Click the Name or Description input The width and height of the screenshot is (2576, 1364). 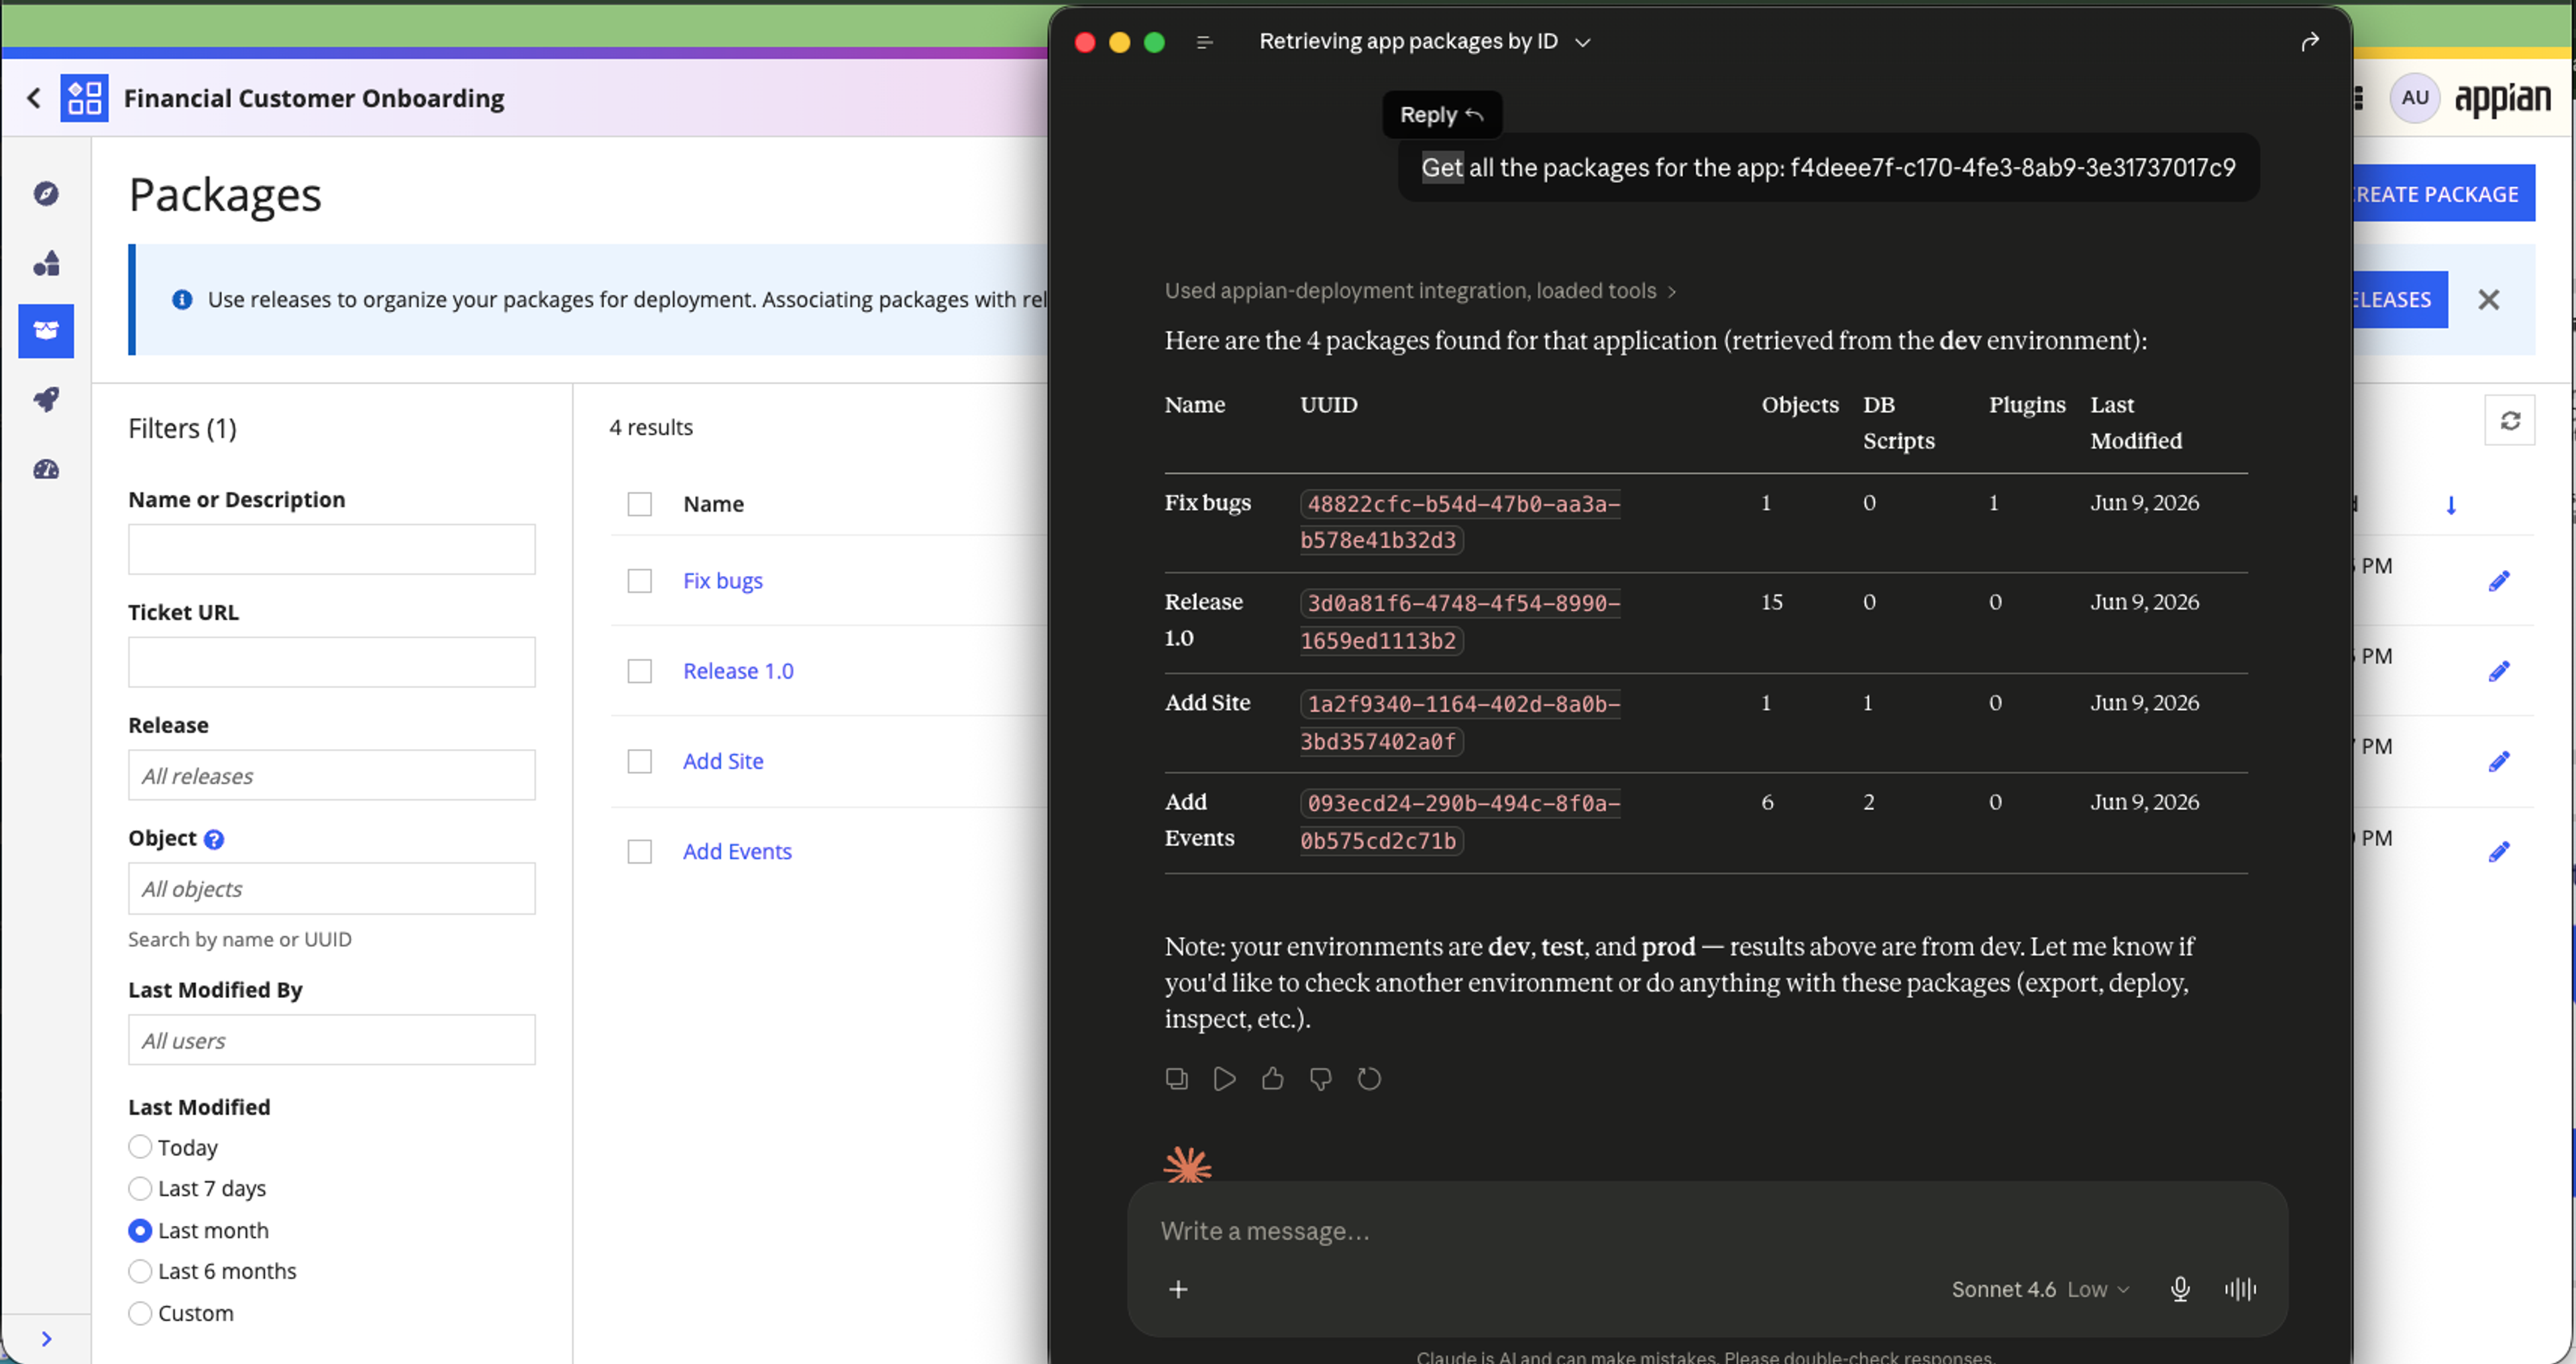(x=331, y=549)
